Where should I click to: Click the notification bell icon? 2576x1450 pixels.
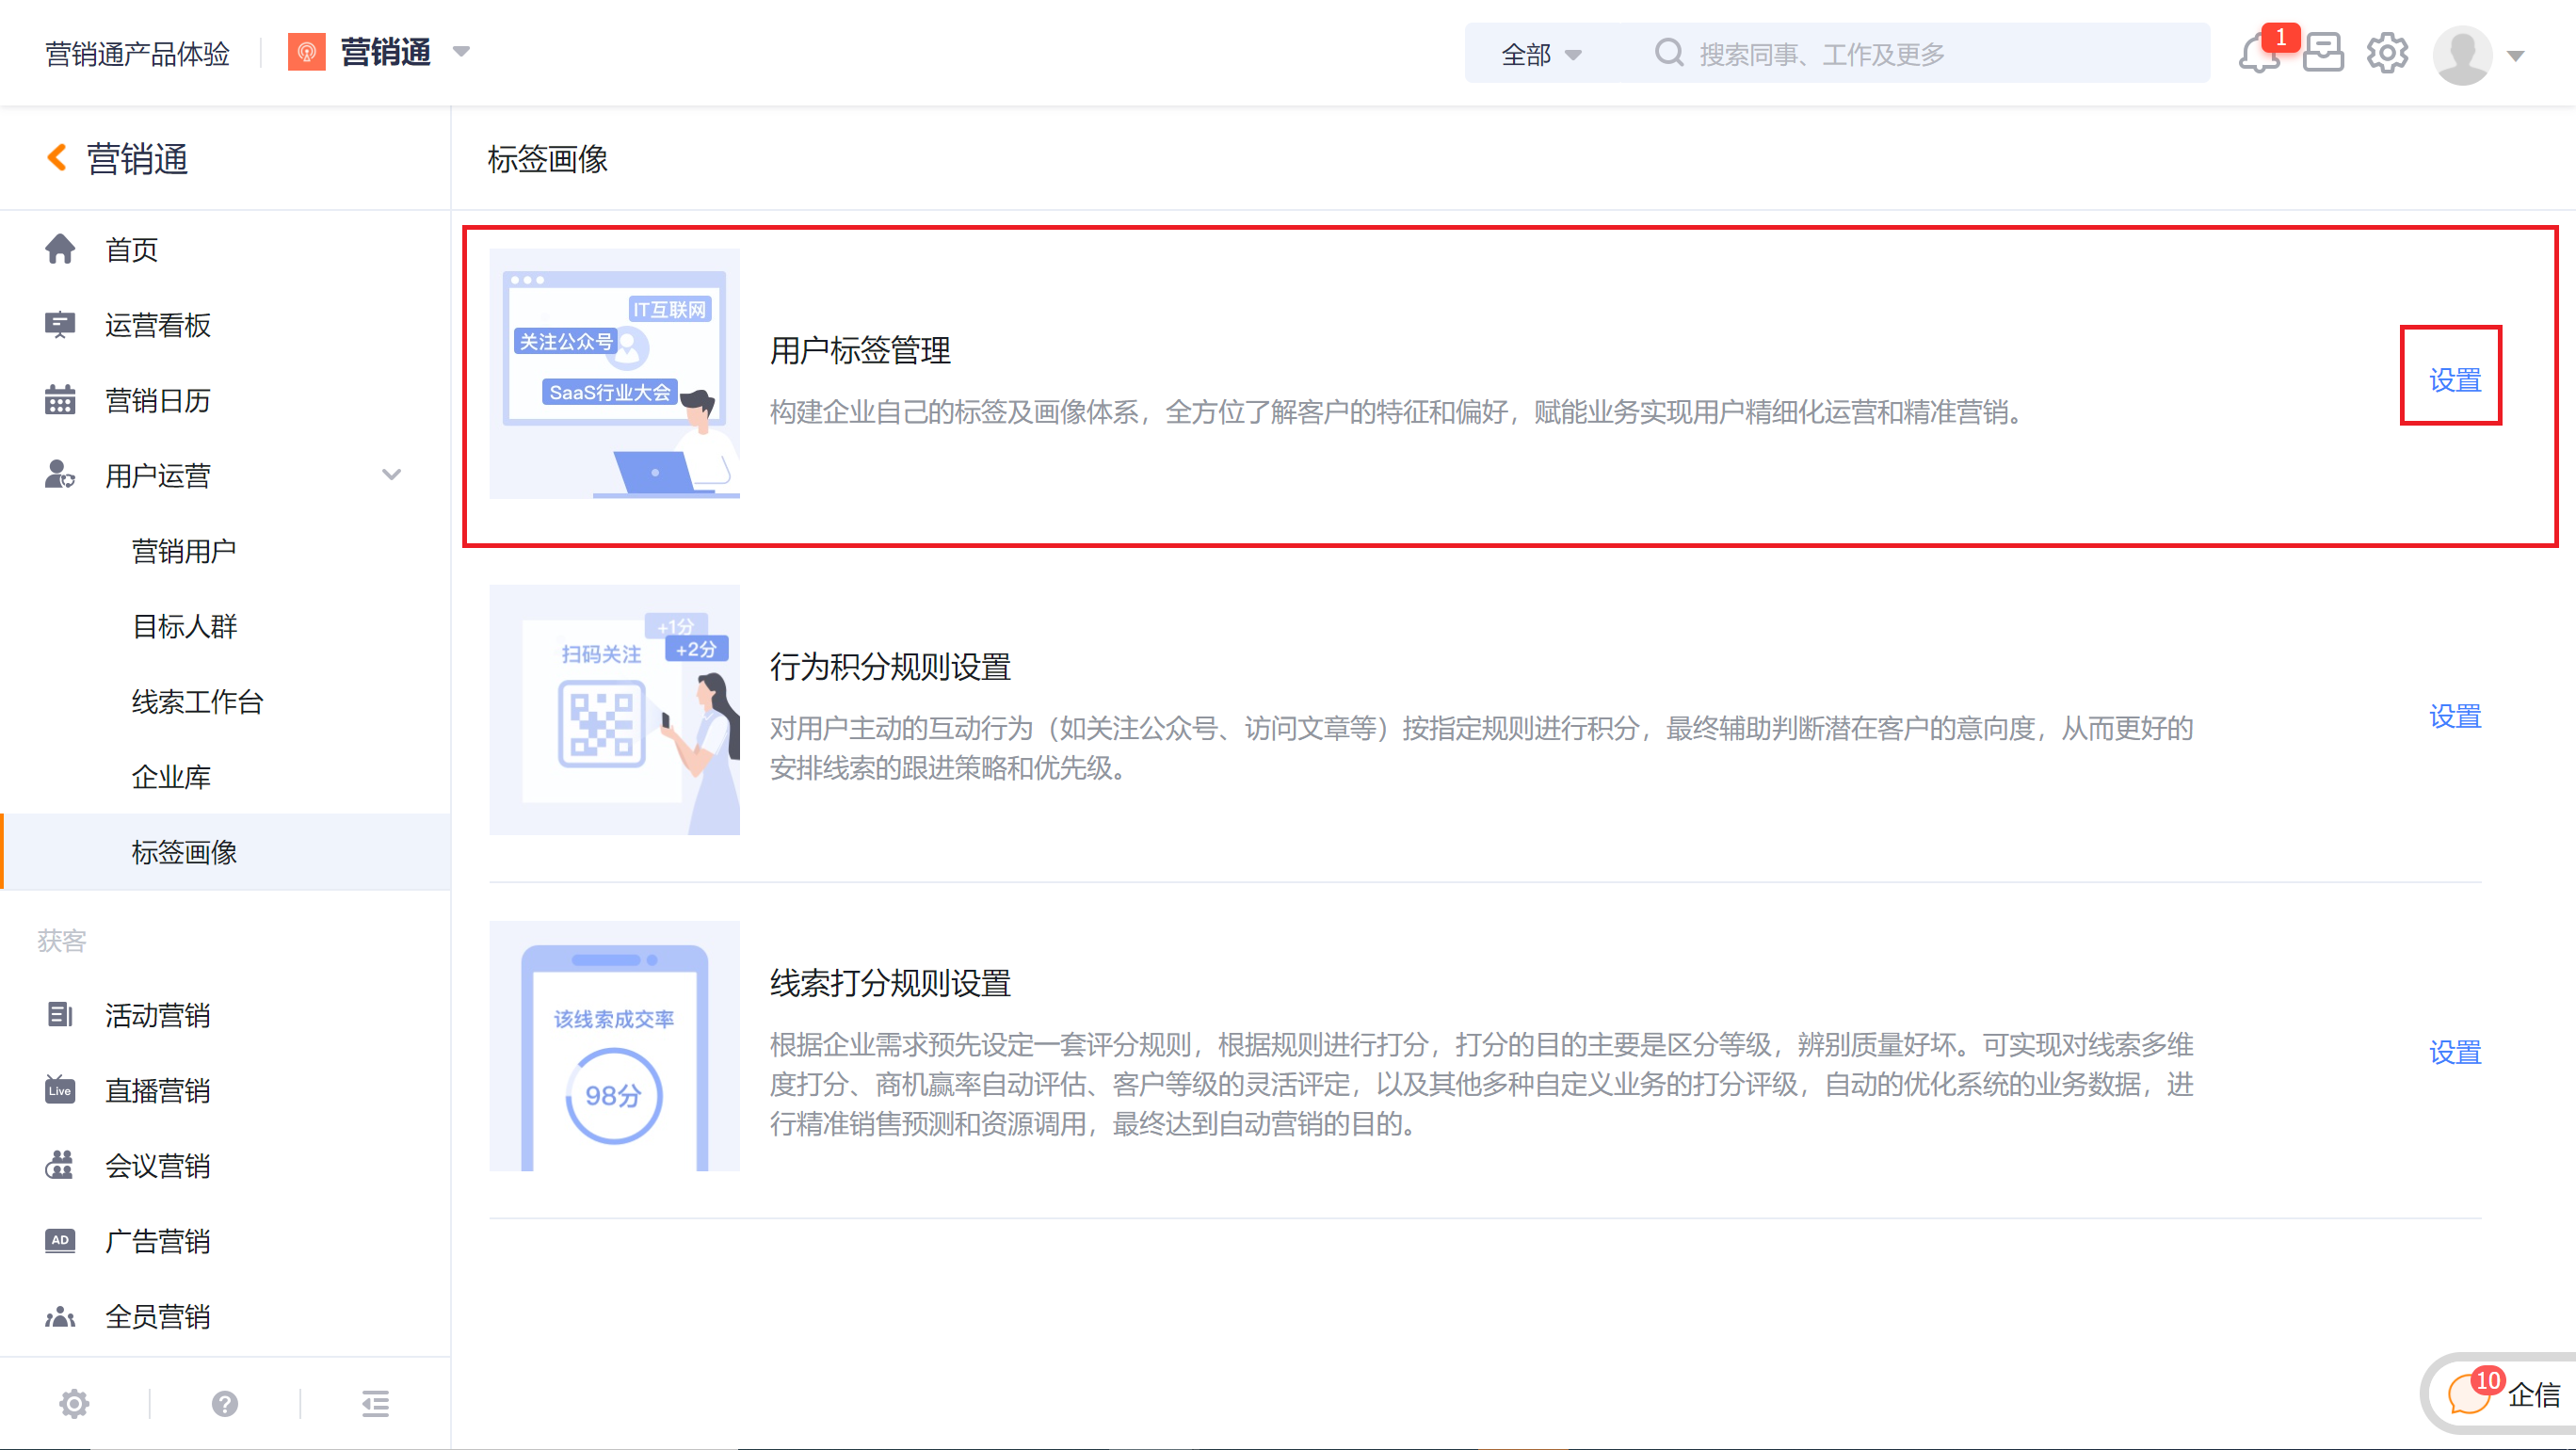tap(2258, 54)
